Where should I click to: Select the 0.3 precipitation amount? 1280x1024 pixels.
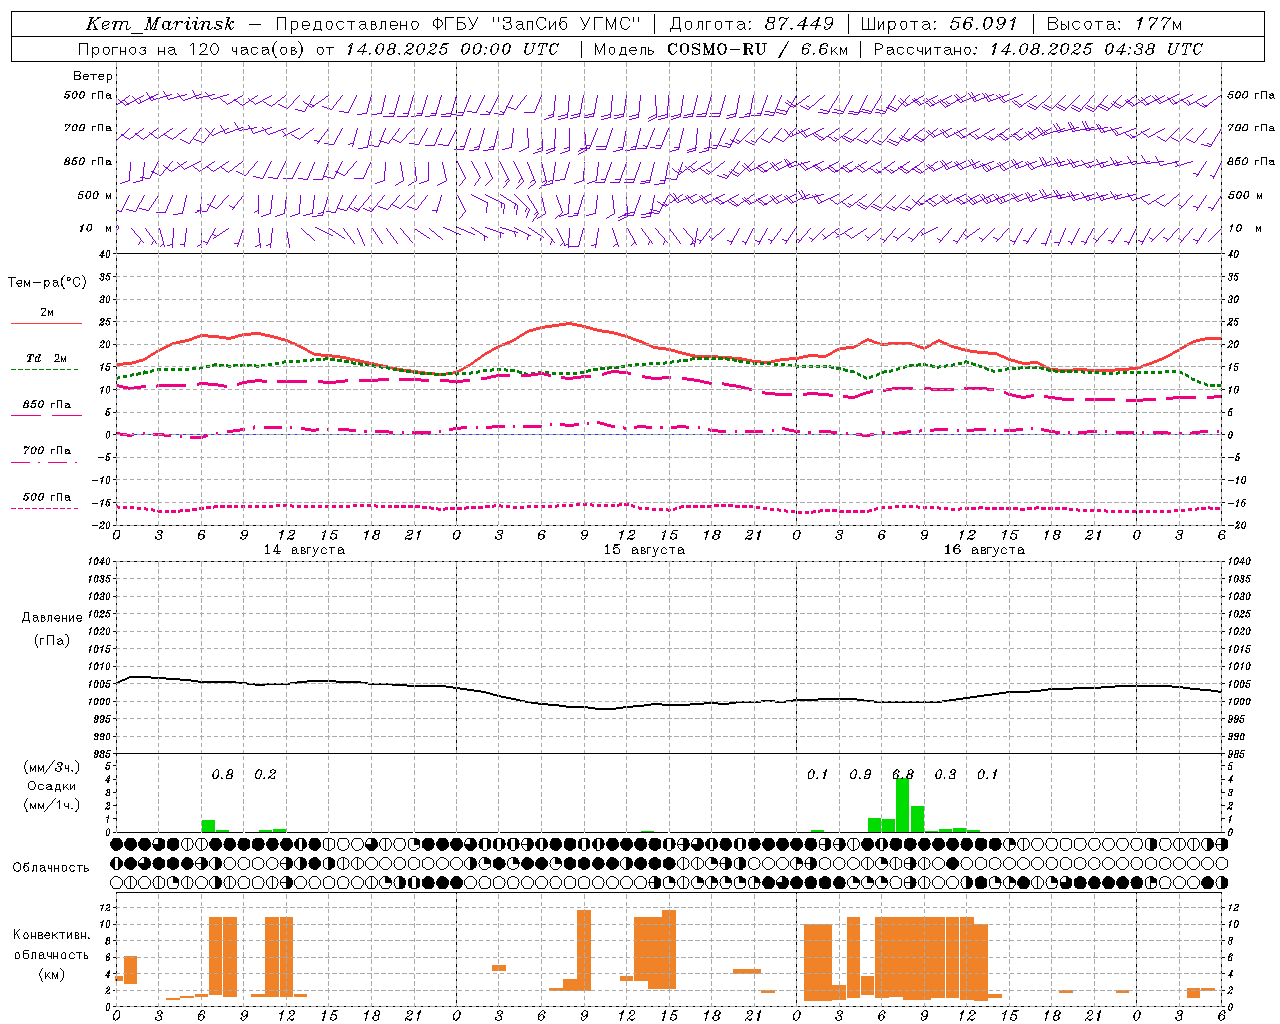pyautogui.click(x=945, y=775)
